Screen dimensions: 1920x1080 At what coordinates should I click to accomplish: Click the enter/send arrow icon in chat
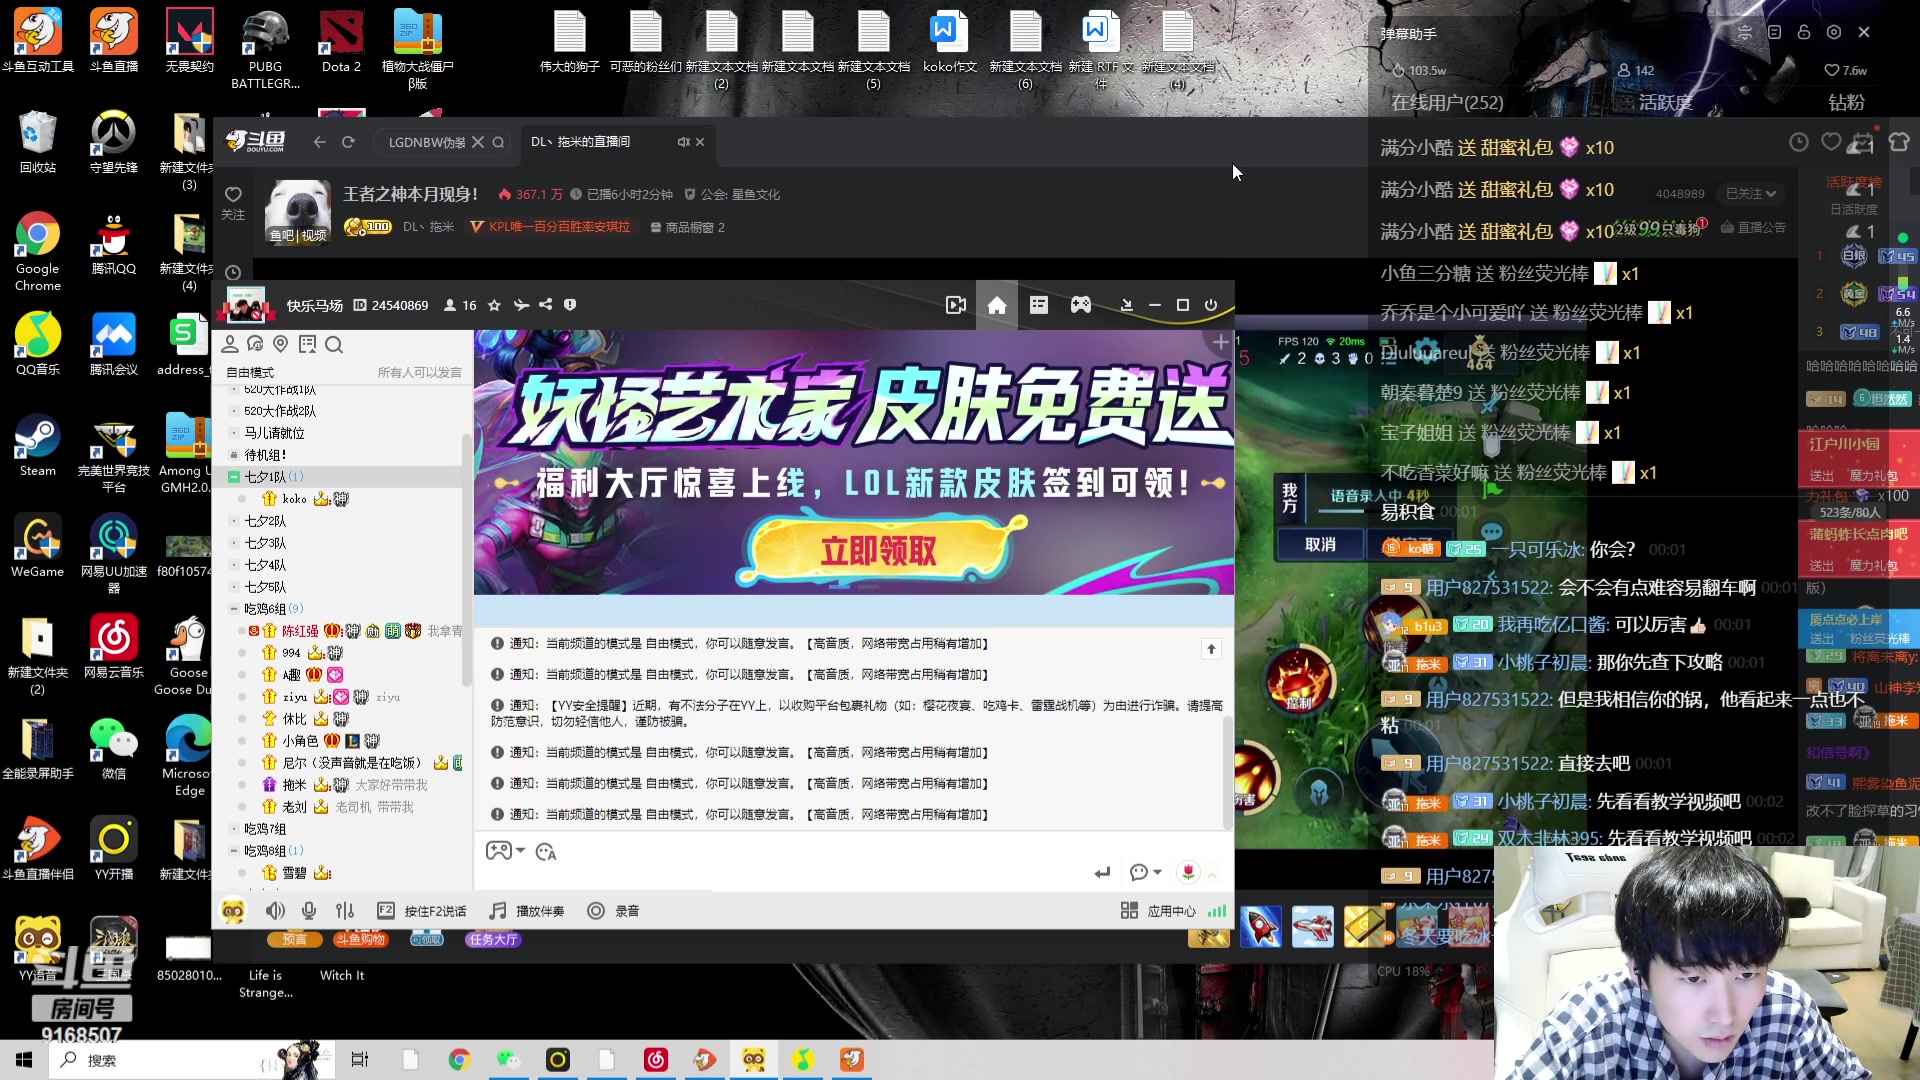[1102, 873]
